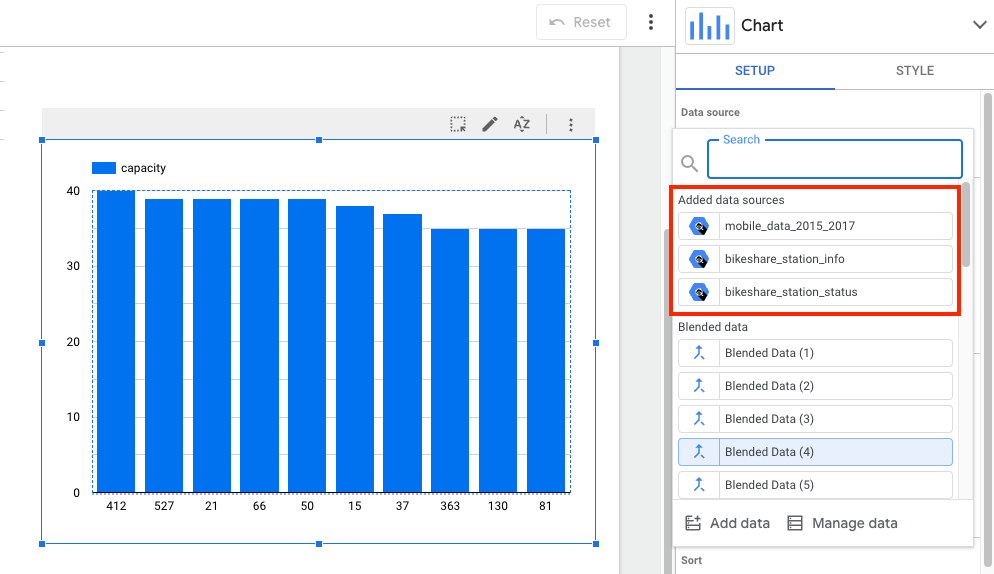Viewport: 994px width, 574px height.
Task: Select Blended Data (4)
Action: 815,452
